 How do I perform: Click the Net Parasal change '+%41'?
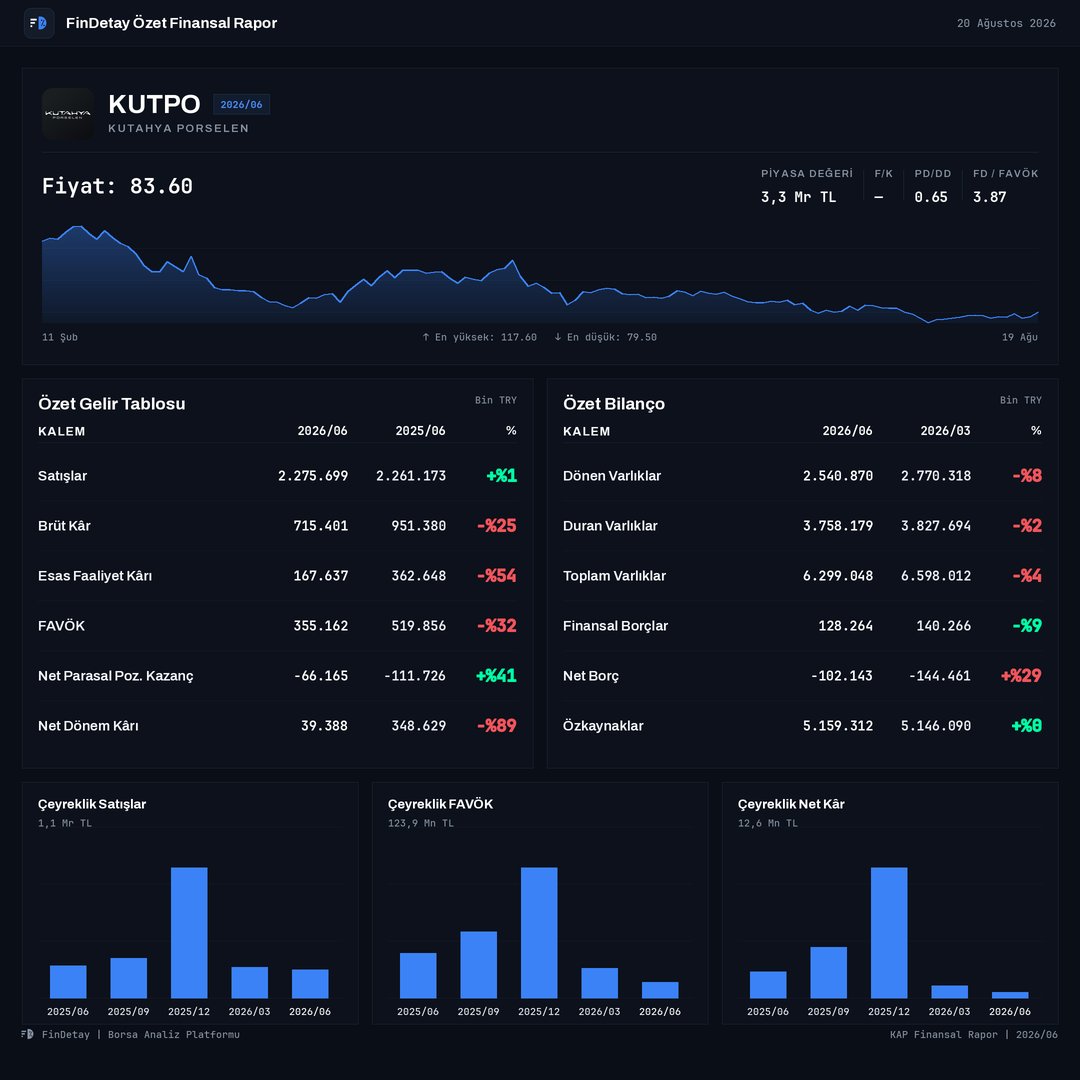[496, 675]
